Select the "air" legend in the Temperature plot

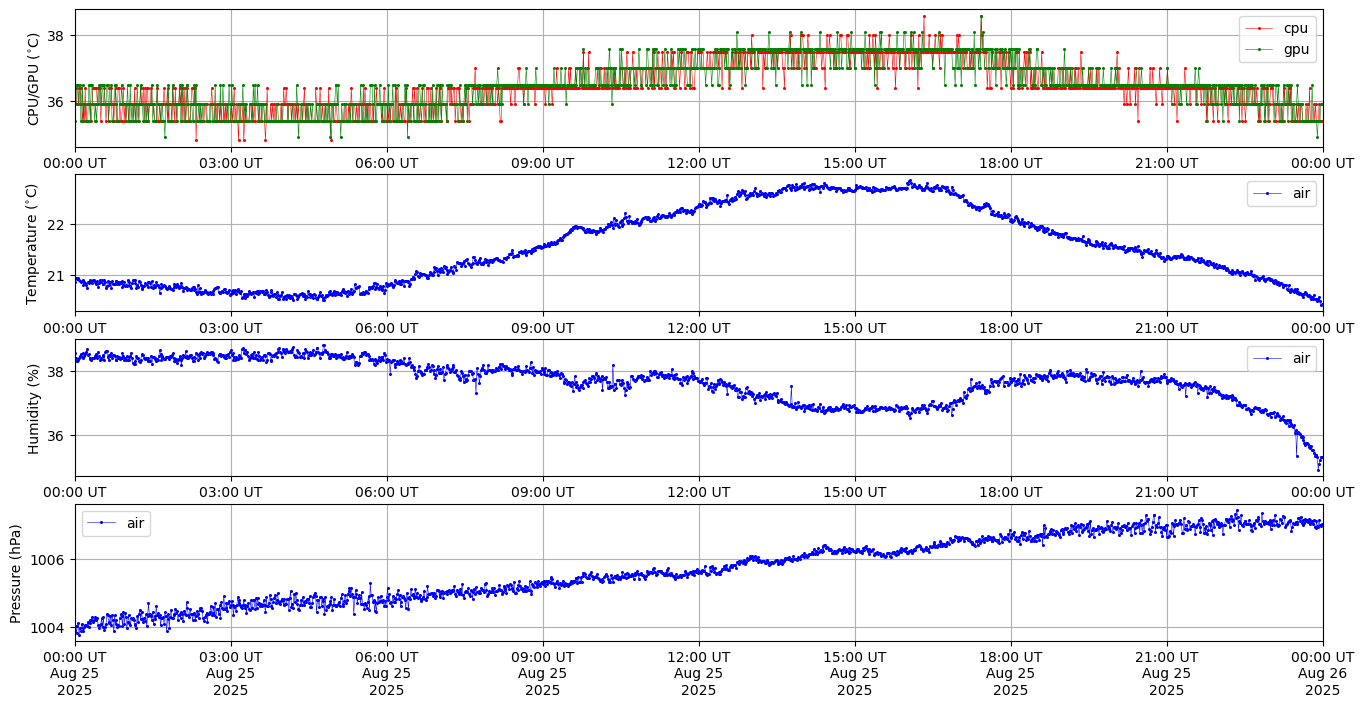coord(1281,193)
